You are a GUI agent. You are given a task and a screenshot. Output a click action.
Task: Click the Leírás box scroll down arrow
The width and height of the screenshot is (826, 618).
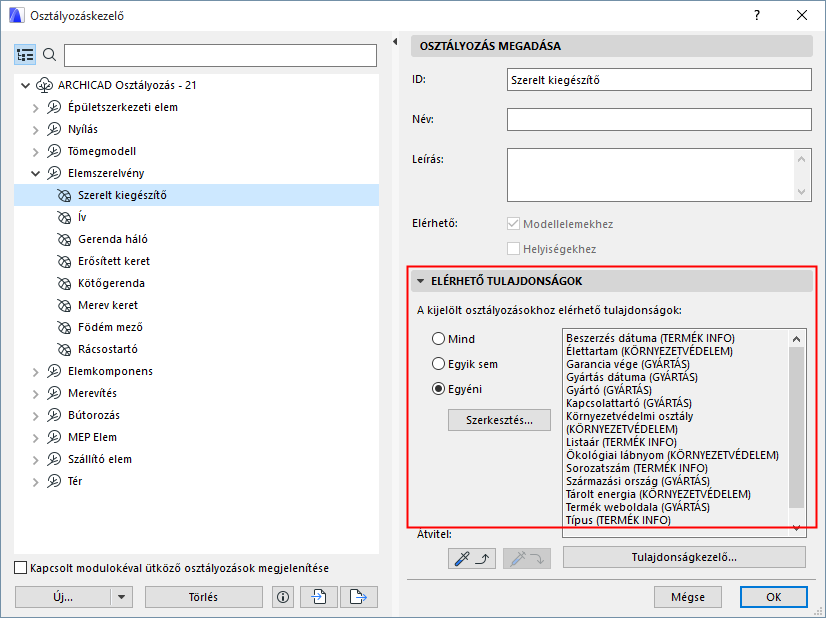click(x=801, y=192)
